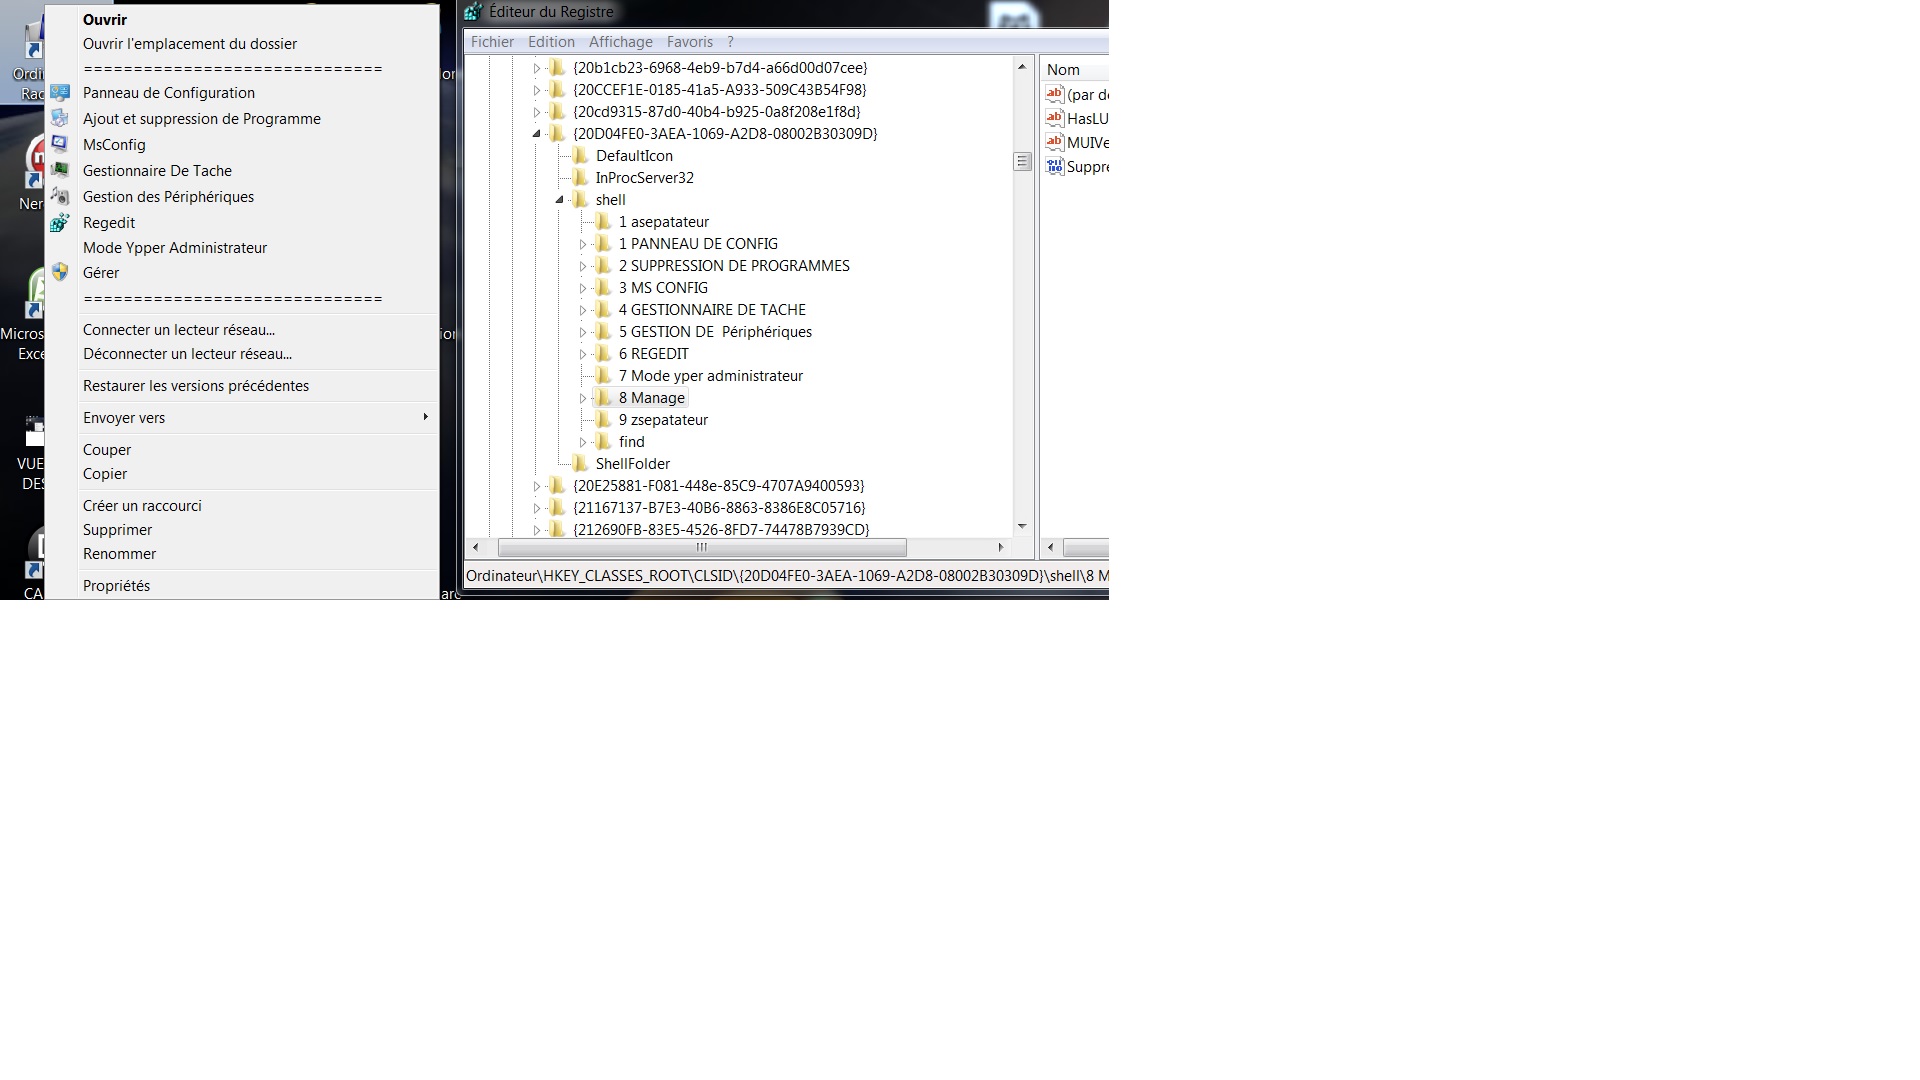This screenshot has height=1080, width=1920.
Task: Expand the 2 SUPPRESSION DE PROGRAMMES key
Action: click(x=583, y=266)
